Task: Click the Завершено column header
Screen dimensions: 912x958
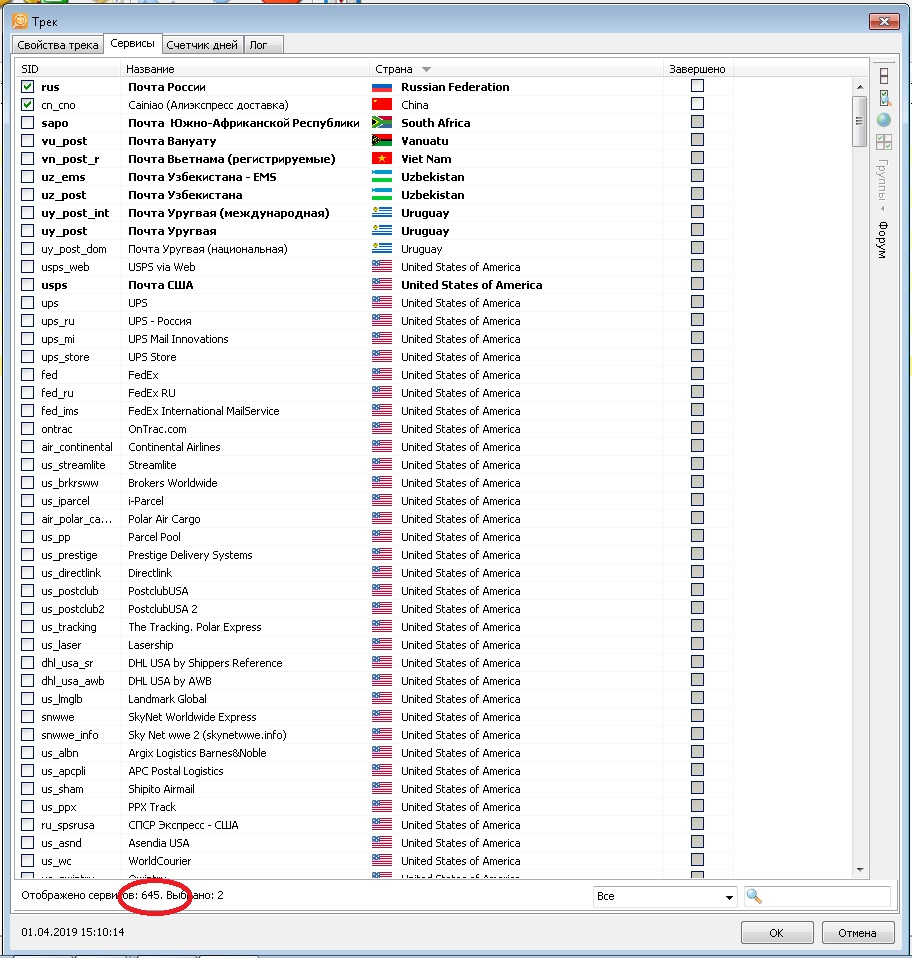Action: (698, 69)
